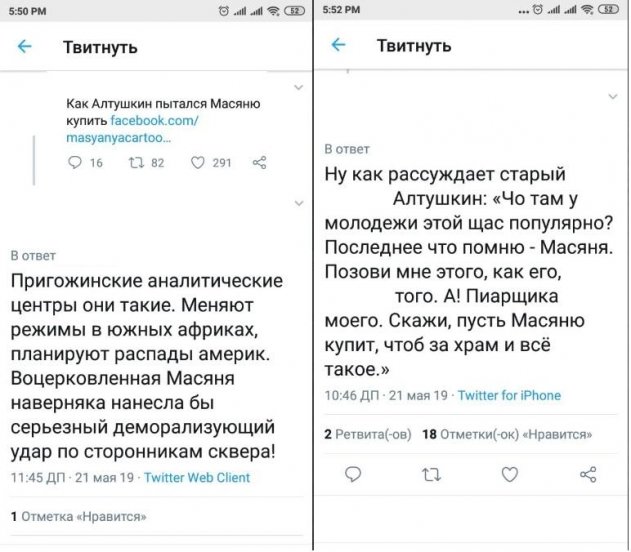Like the right tweet with heart icon
The width and height of the screenshot is (631, 552).
509,474
